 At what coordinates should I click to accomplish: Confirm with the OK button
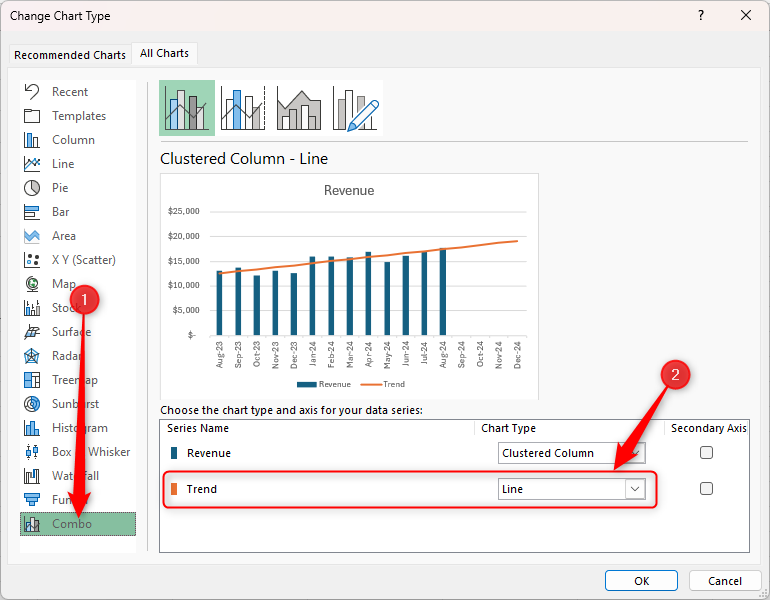coord(641,581)
